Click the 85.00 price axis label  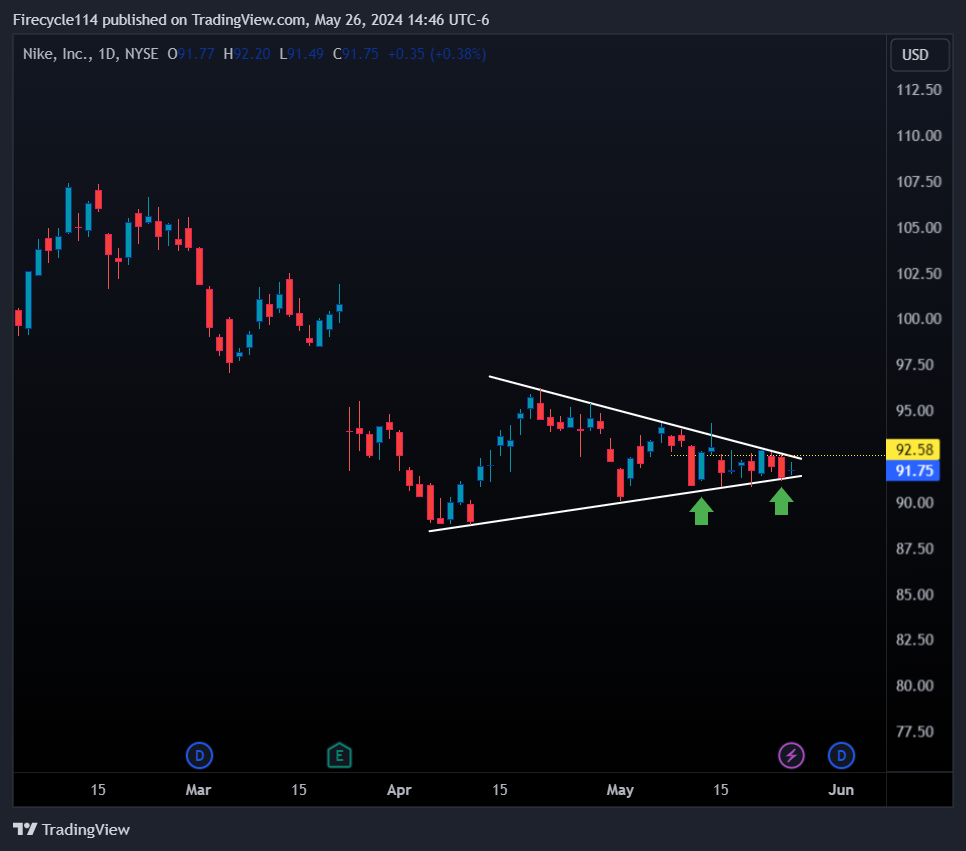(915, 595)
